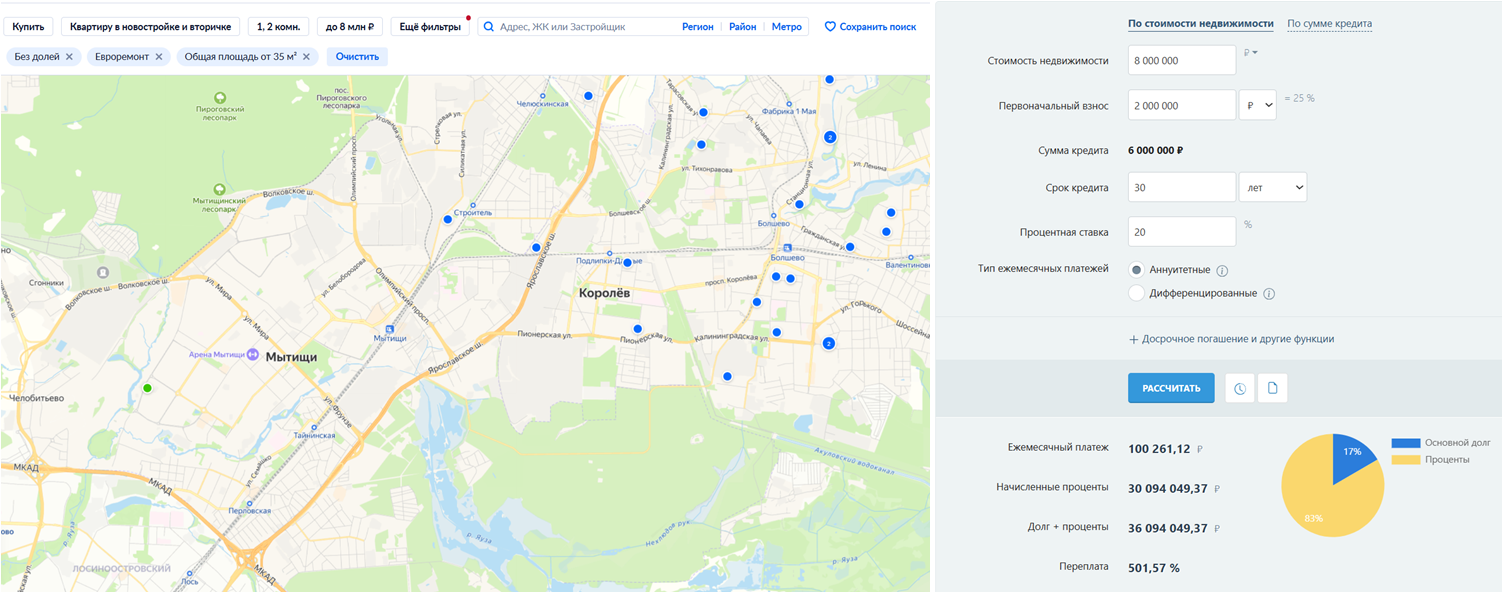
Task: Open Ещё фильтры additional filters
Action: point(430,27)
